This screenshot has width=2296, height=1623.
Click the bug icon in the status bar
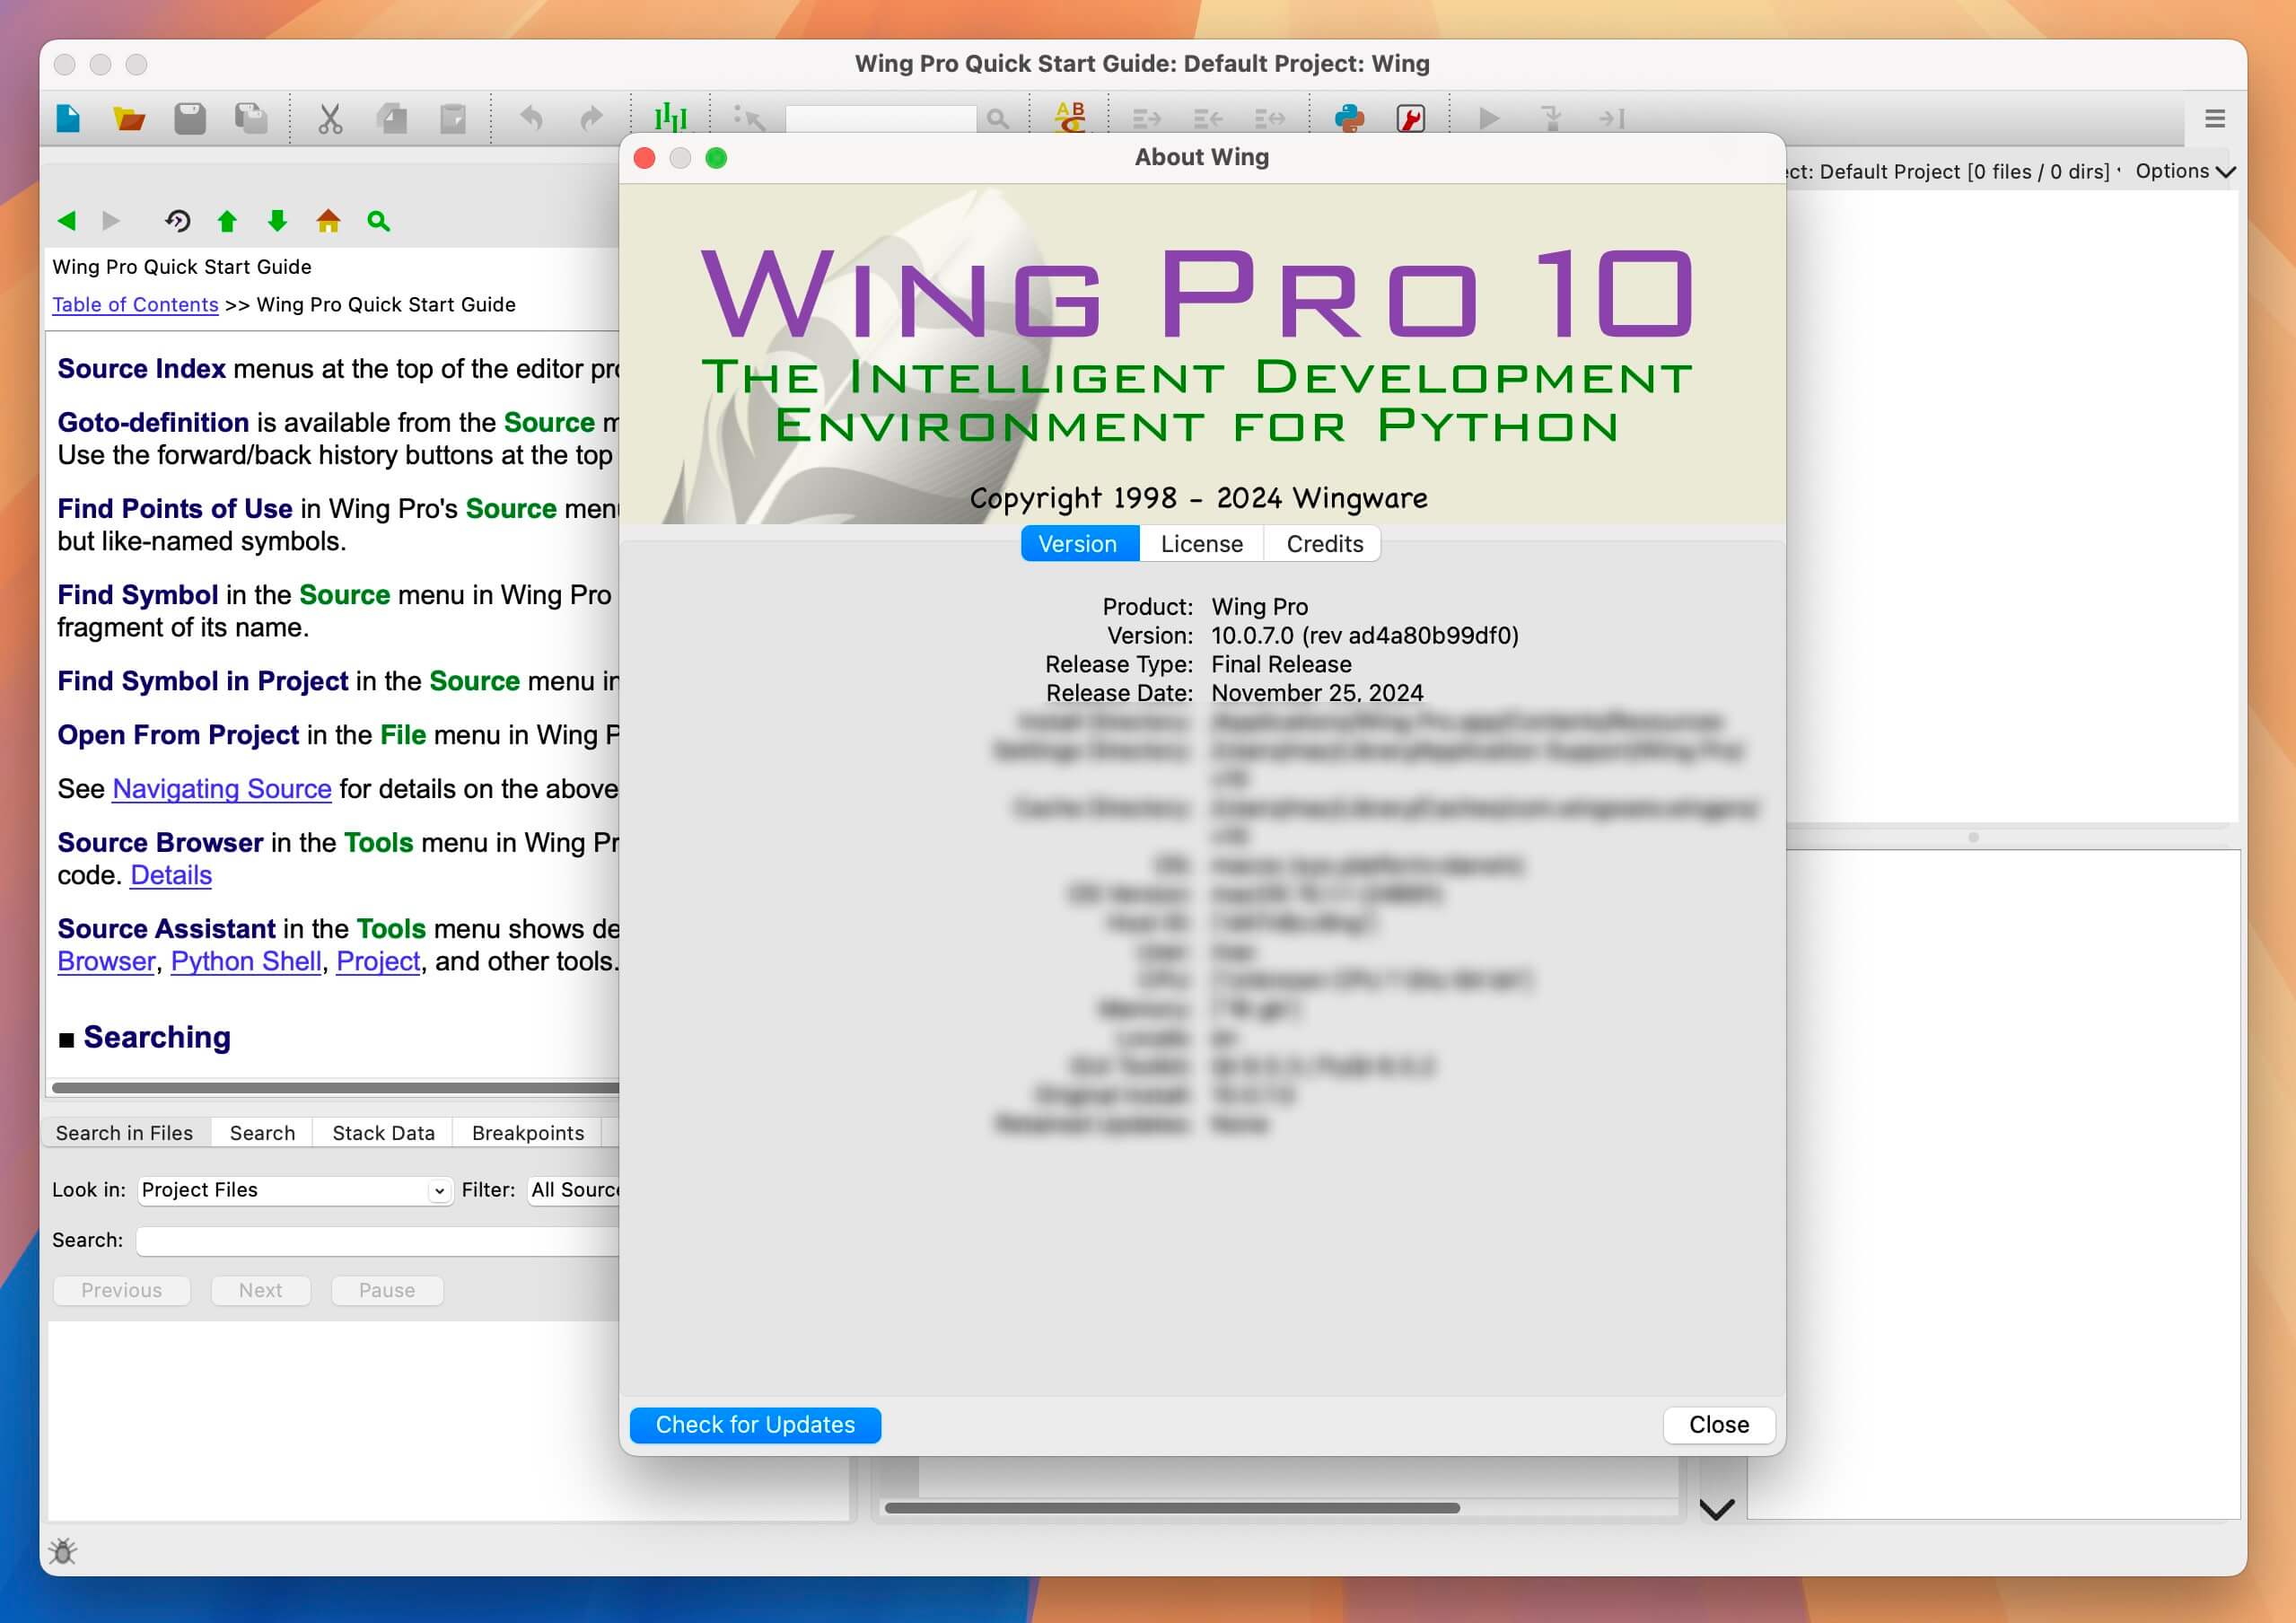[x=63, y=1551]
